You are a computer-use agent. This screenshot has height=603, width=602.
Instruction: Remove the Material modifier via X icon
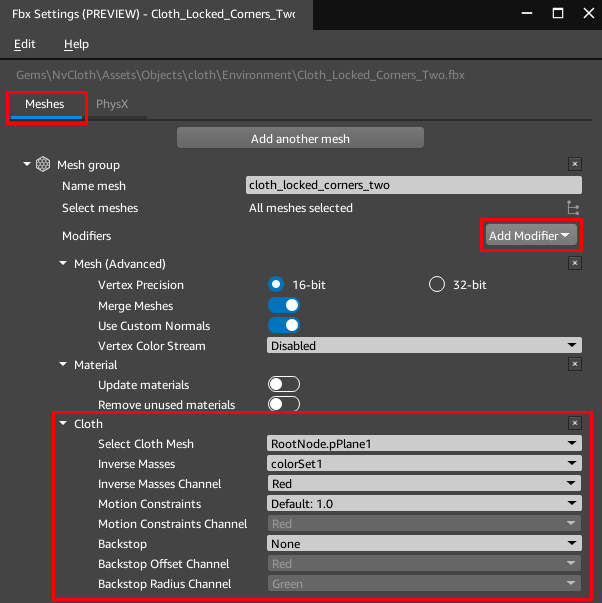click(574, 365)
